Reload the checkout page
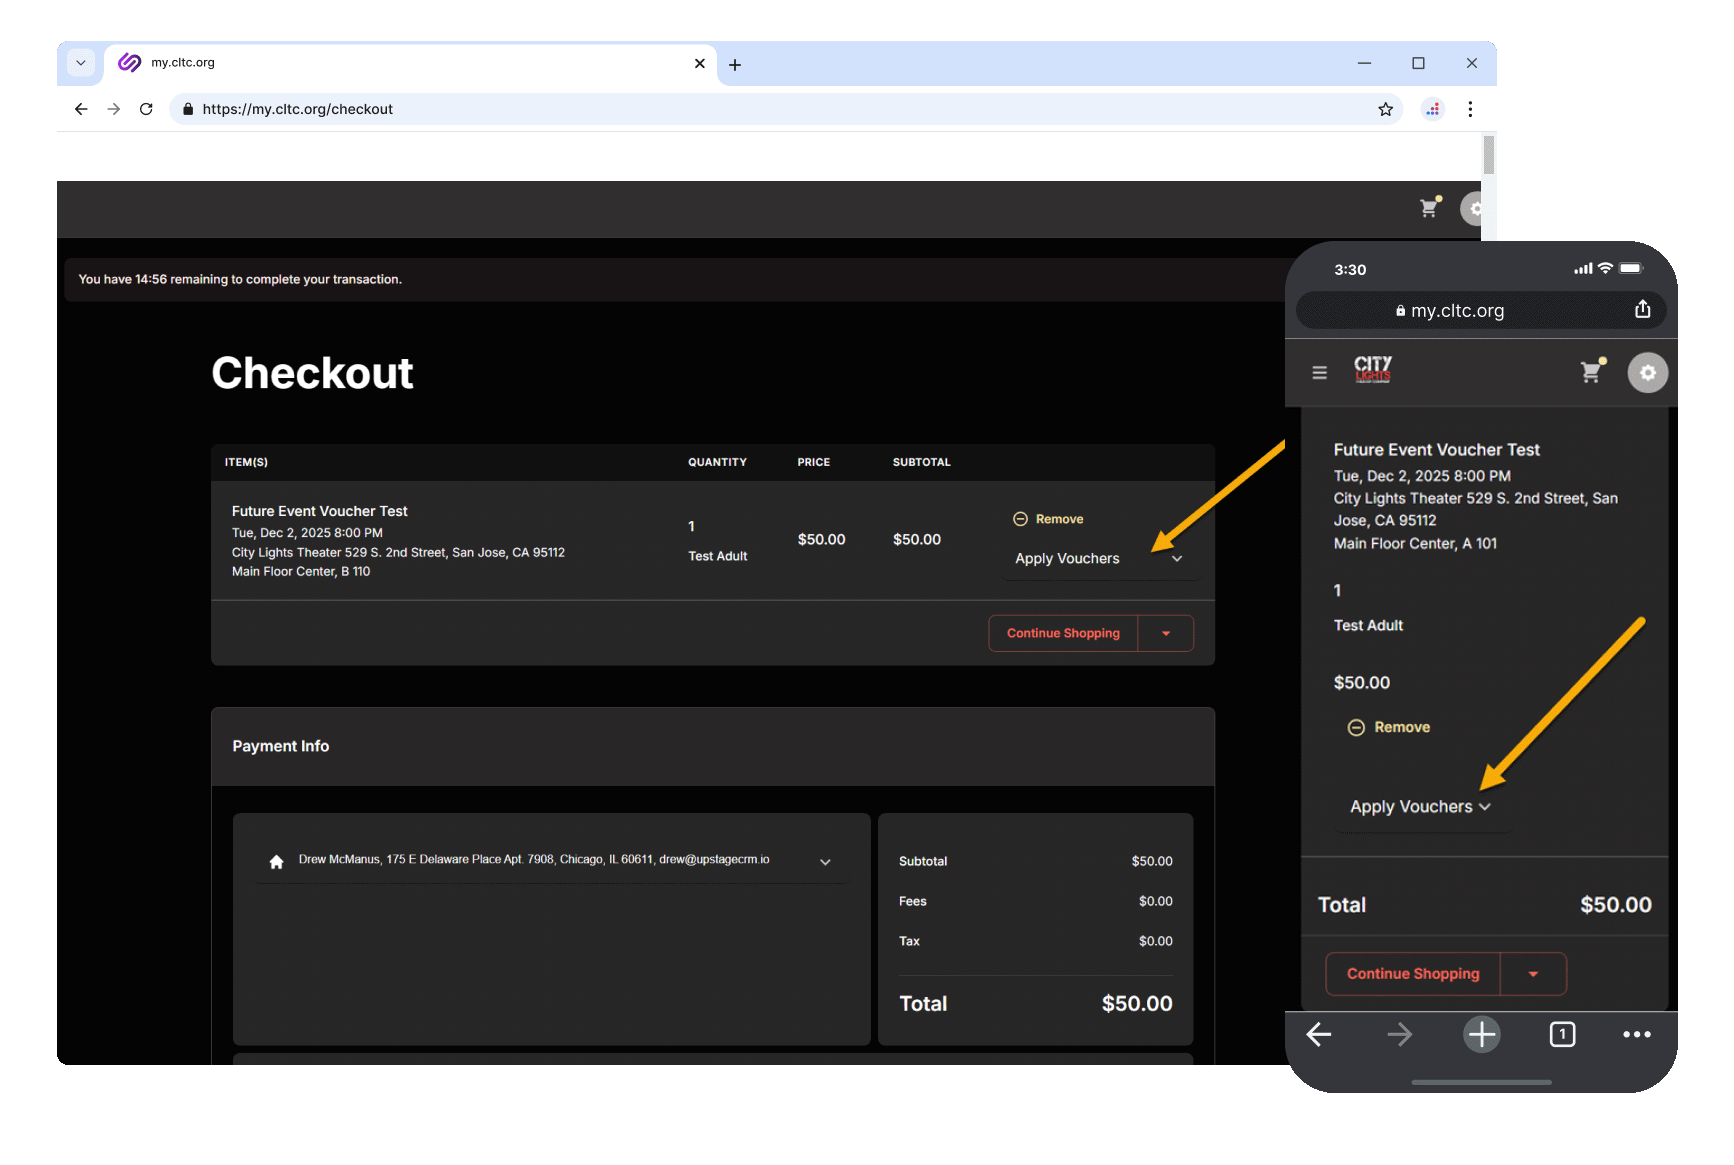This screenshot has height=1165, width=1734. pyautogui.click(x=146, y=109)
